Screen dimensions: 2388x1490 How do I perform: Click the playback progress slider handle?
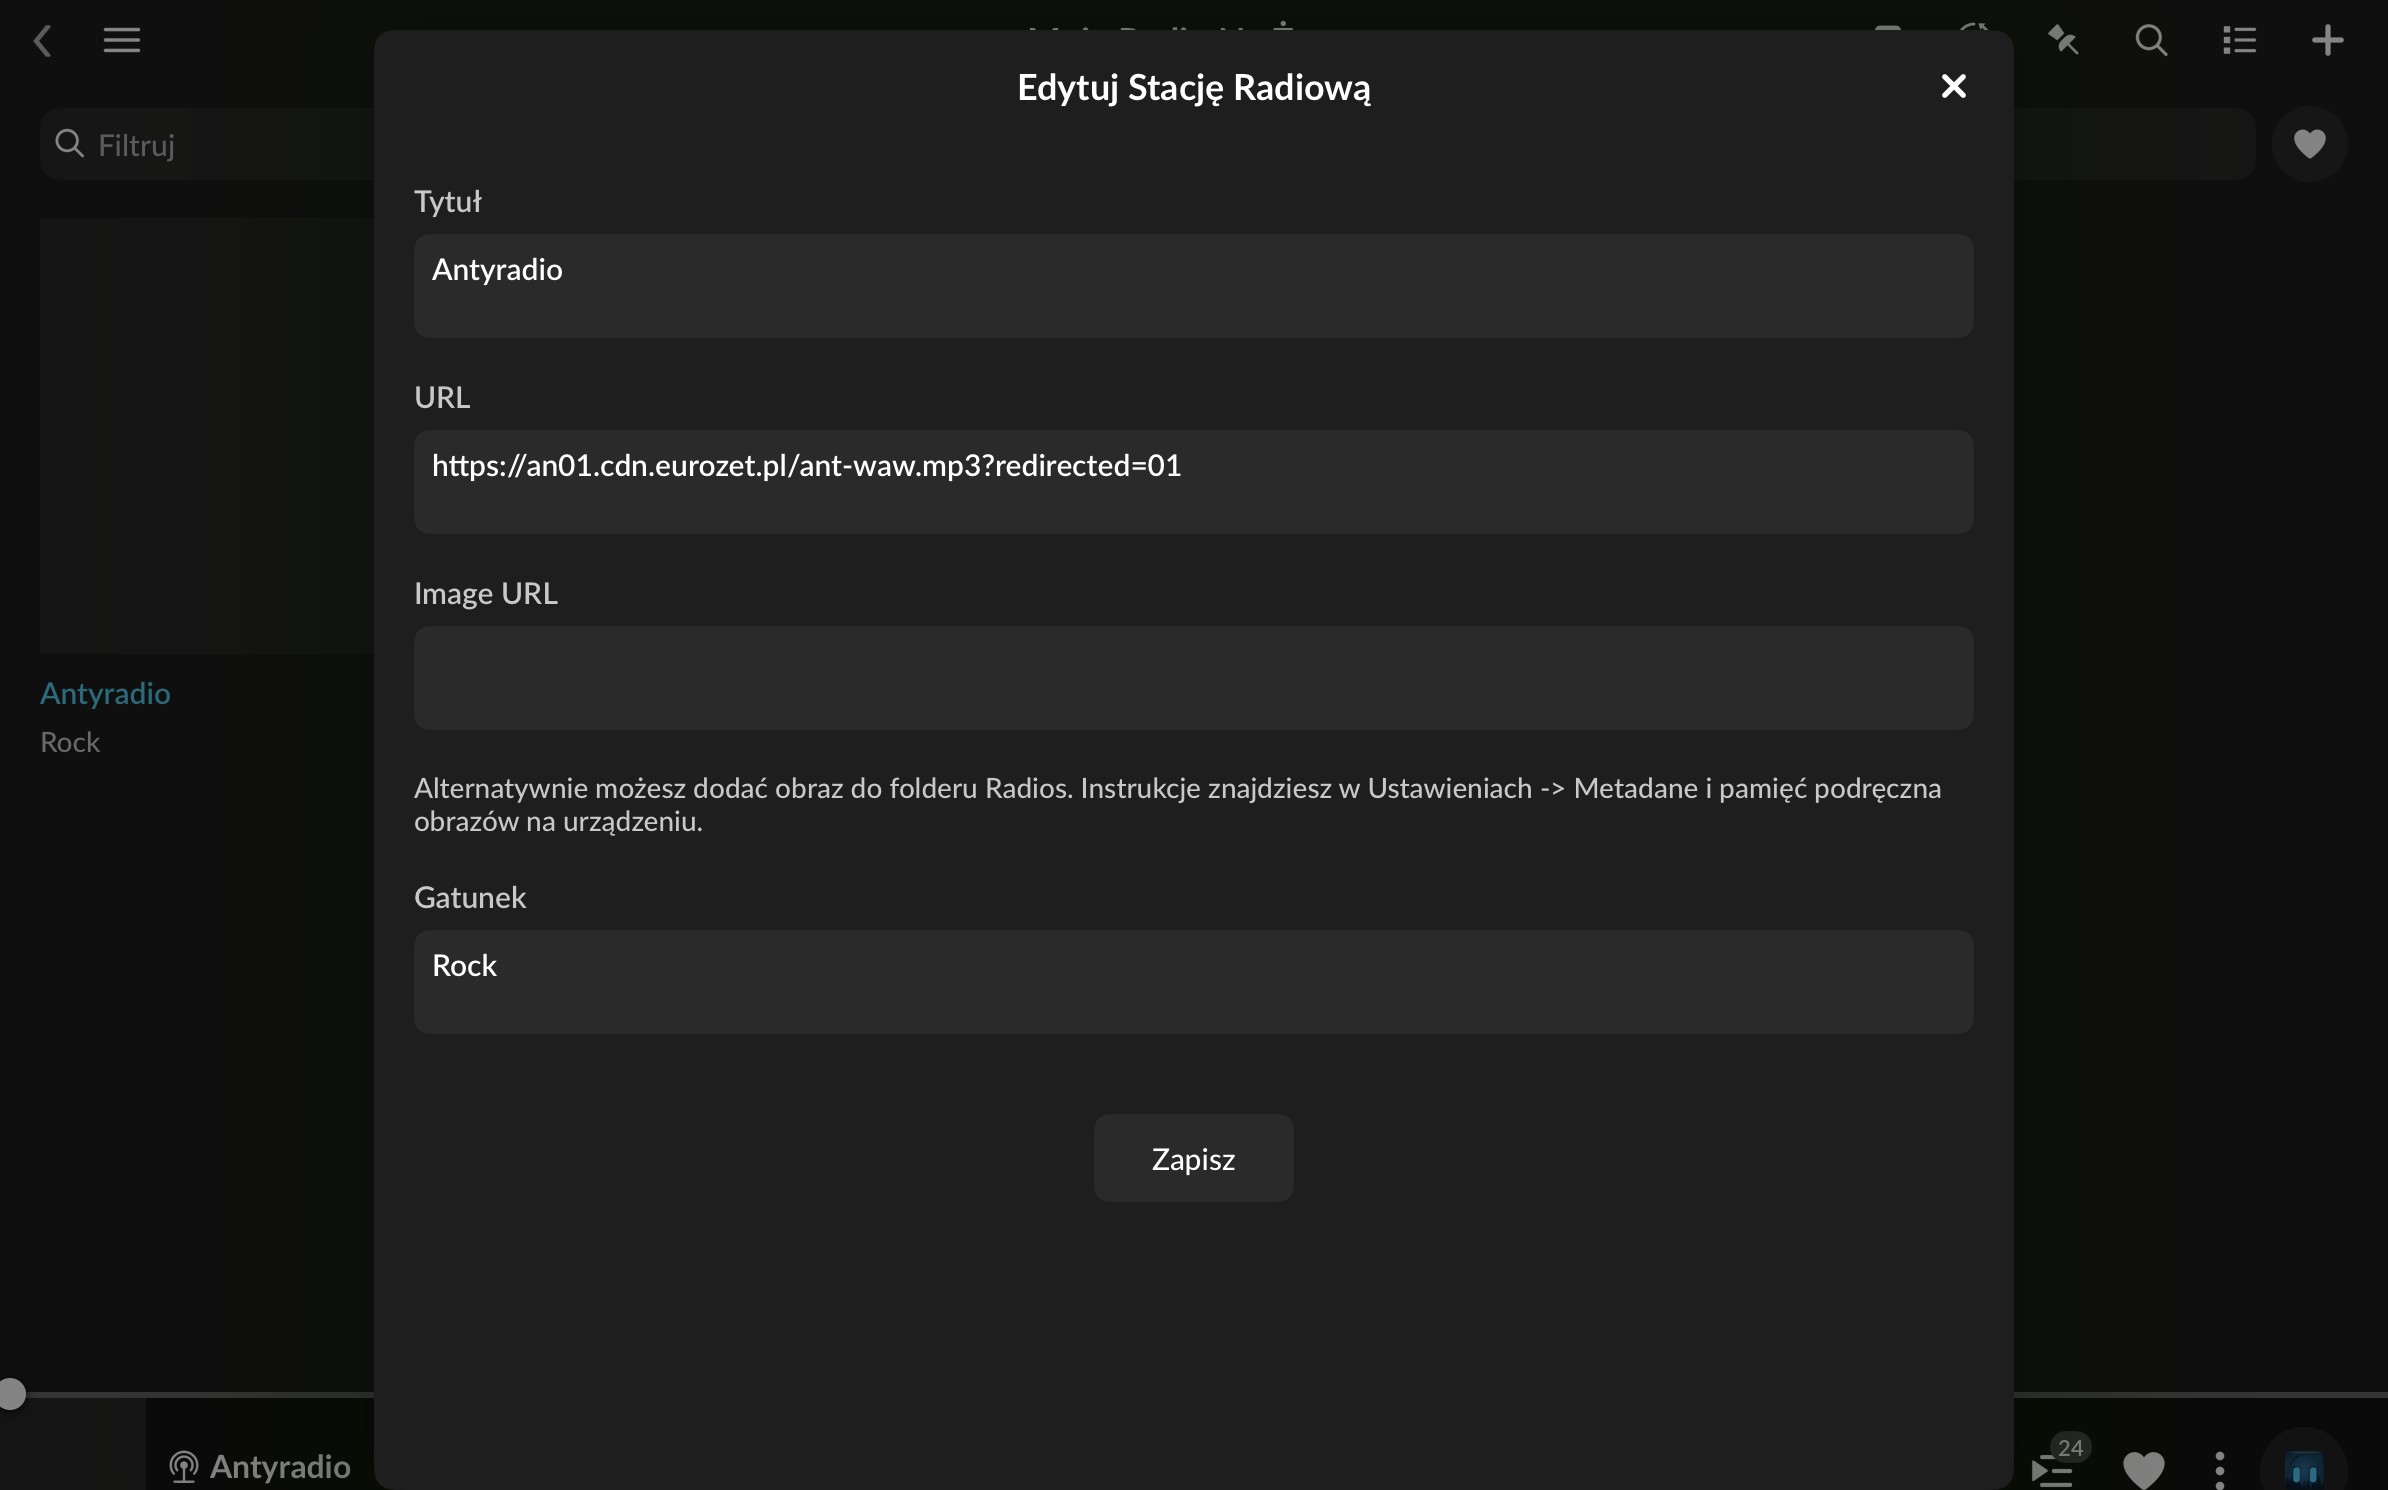tap(12, 1394)
